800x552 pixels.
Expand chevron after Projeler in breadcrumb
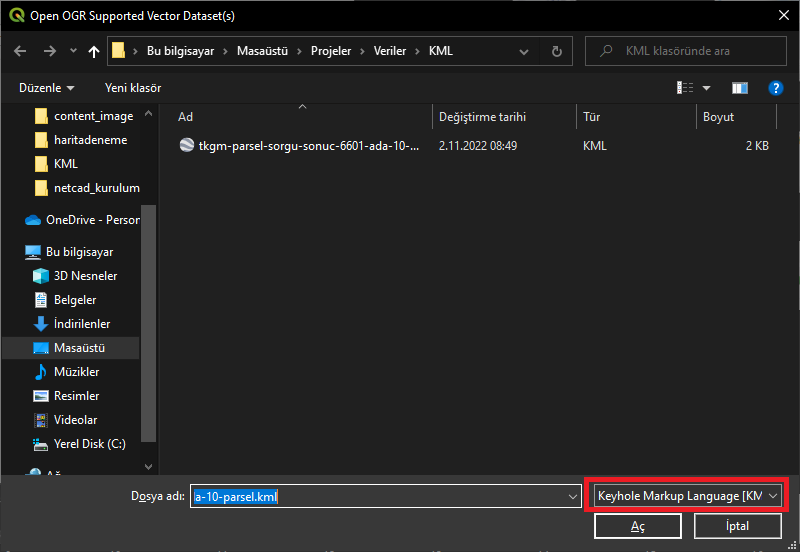pyautogui.click(x=362, y=52)
